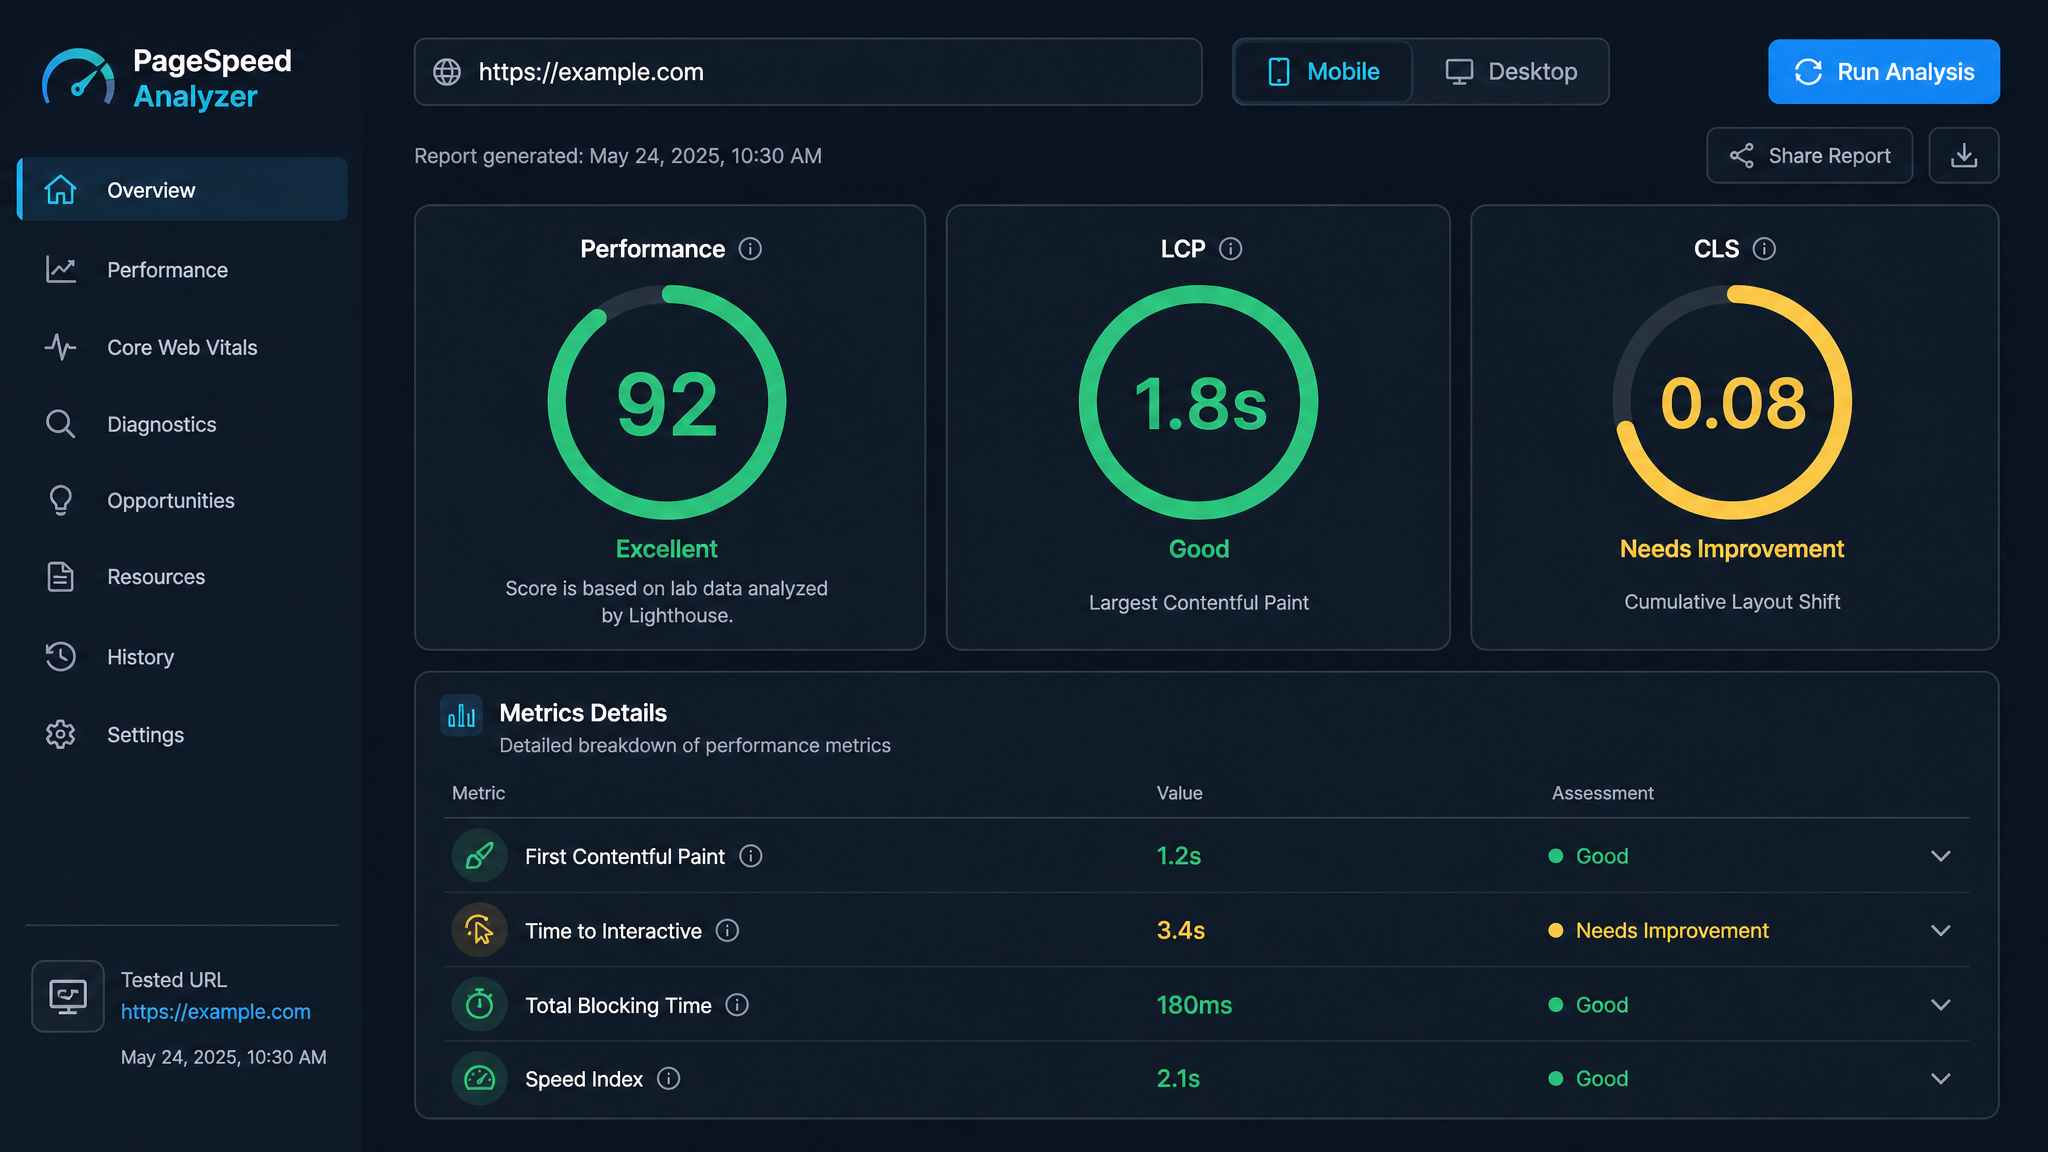Click the globe icon in URL bar
Screen dimensions: 2048x1152
tap(447, 72)
